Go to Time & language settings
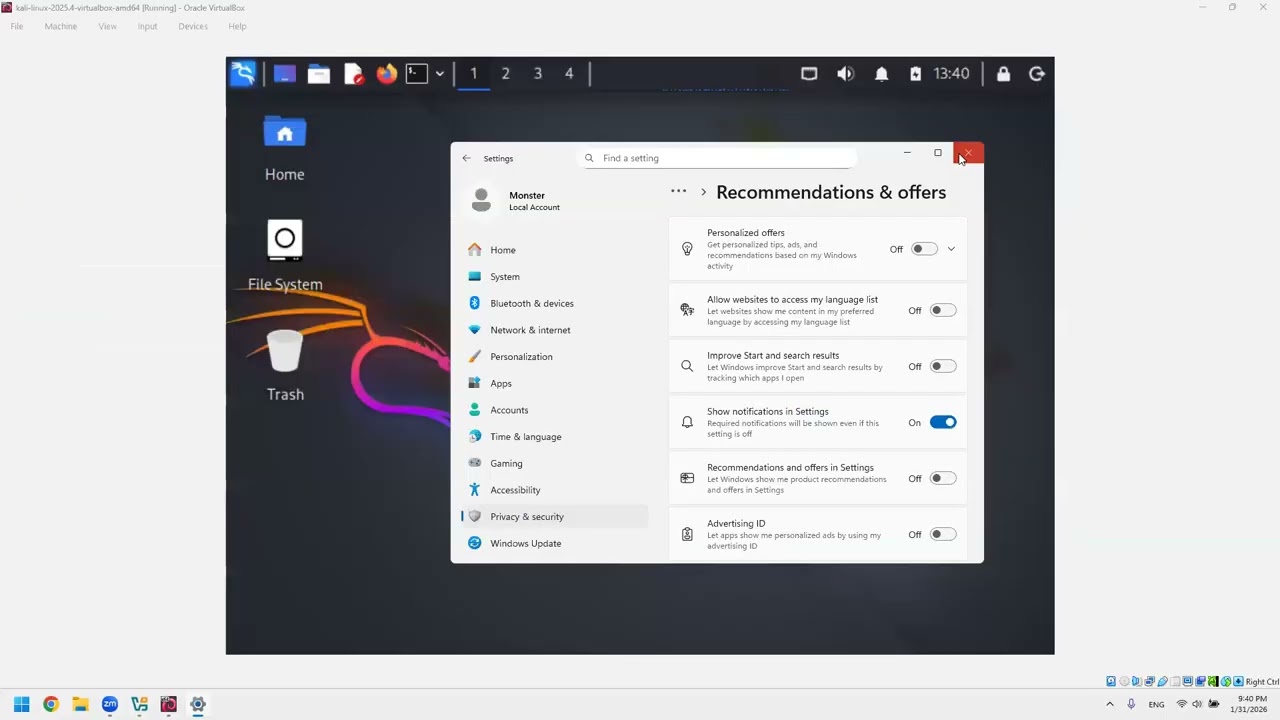 (x=555, y=437)
